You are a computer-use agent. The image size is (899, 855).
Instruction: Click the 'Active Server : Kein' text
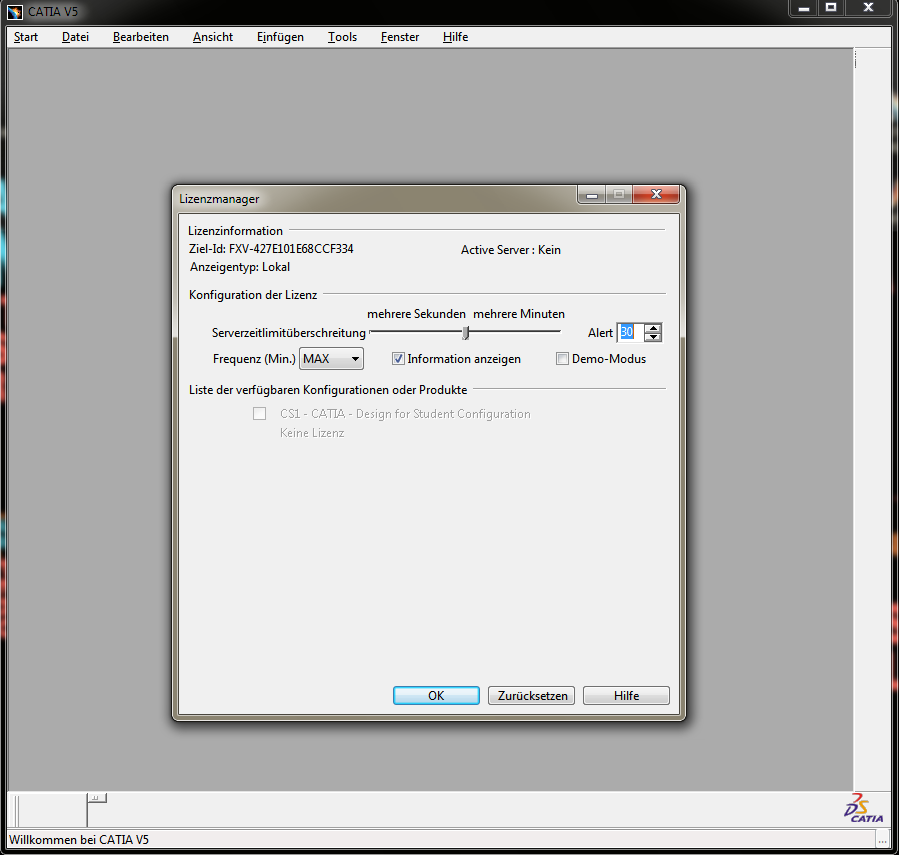(511, 250)
